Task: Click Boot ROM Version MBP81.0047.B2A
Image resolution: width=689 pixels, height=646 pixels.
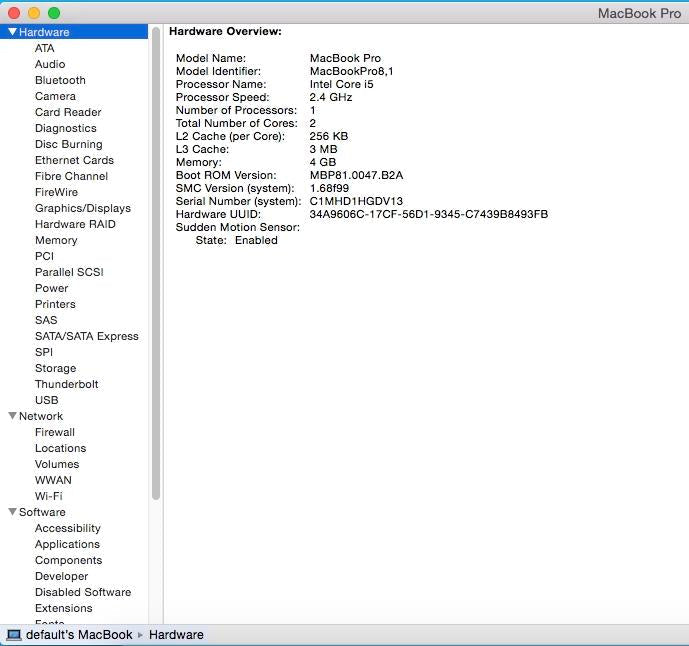Action: click(x=356, y=175)
